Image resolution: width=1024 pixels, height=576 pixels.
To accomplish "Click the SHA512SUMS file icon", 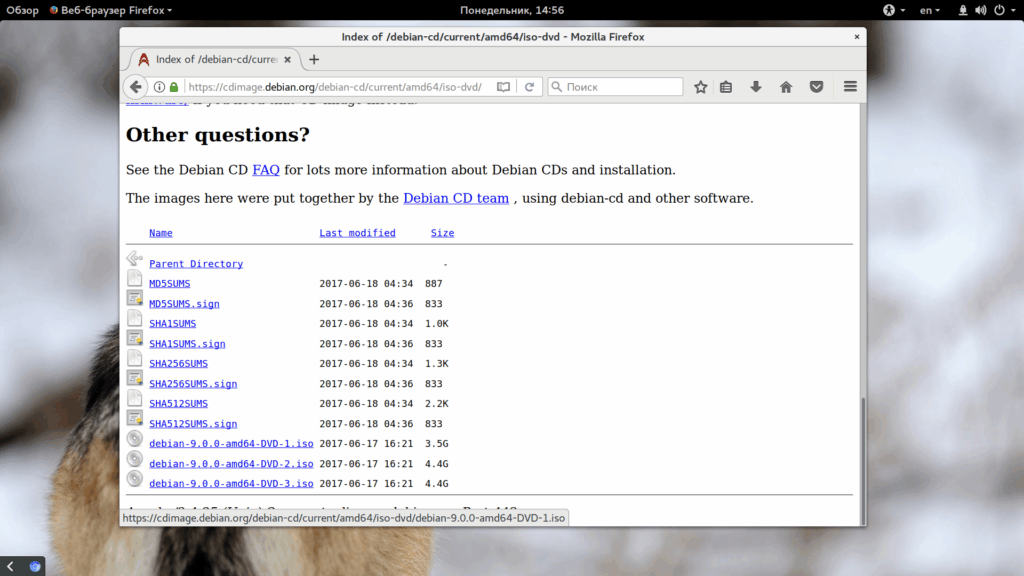I will click(135, 398).
